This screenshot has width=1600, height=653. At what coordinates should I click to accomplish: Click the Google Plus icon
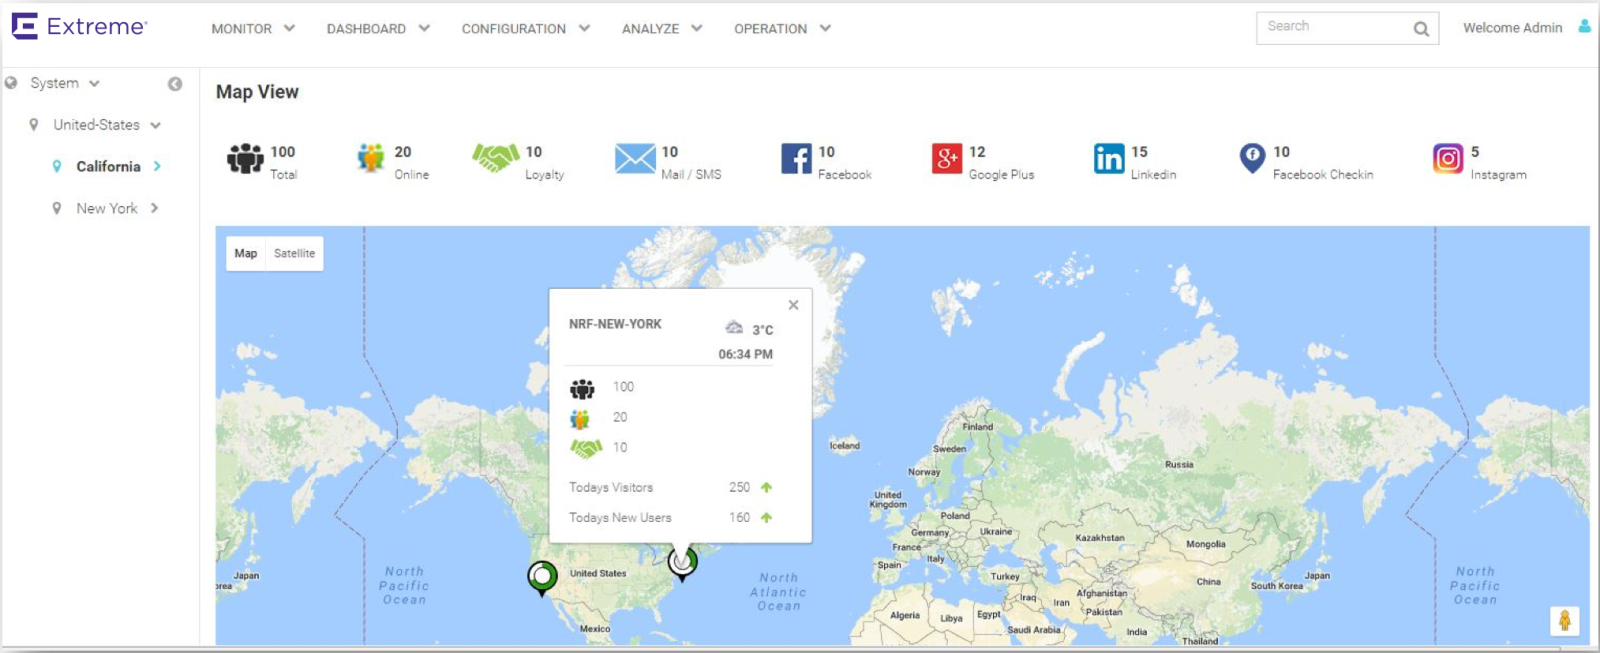click(x=947, y=158)
